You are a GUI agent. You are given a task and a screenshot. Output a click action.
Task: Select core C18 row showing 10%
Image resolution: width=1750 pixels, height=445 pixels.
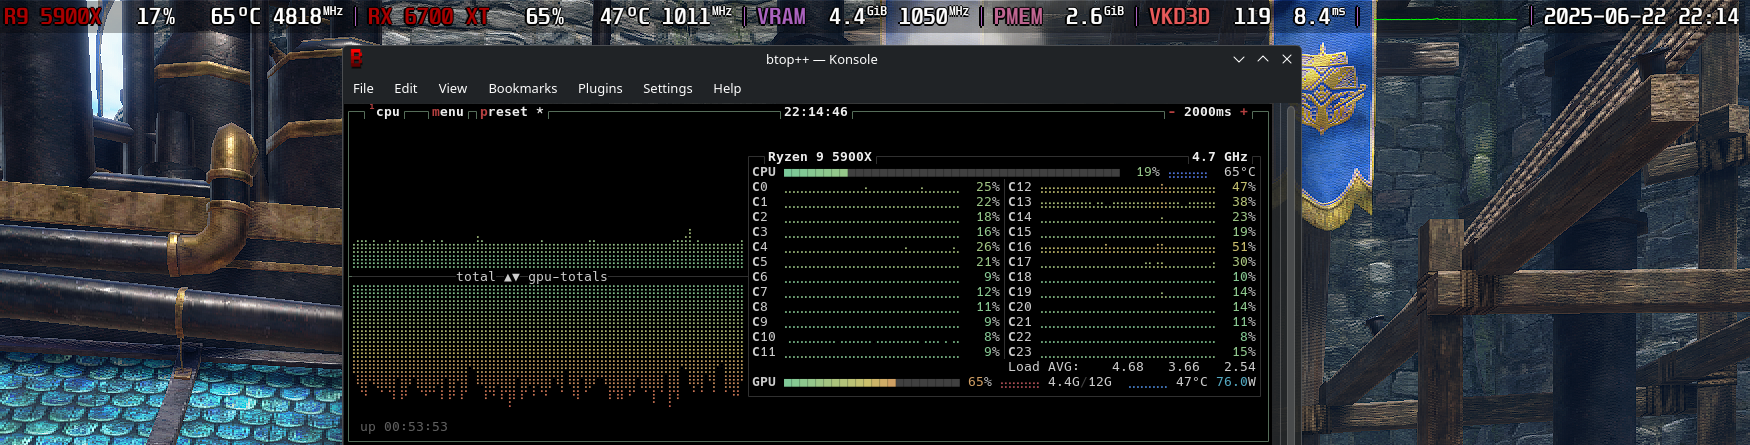[x=1132, y=277]
